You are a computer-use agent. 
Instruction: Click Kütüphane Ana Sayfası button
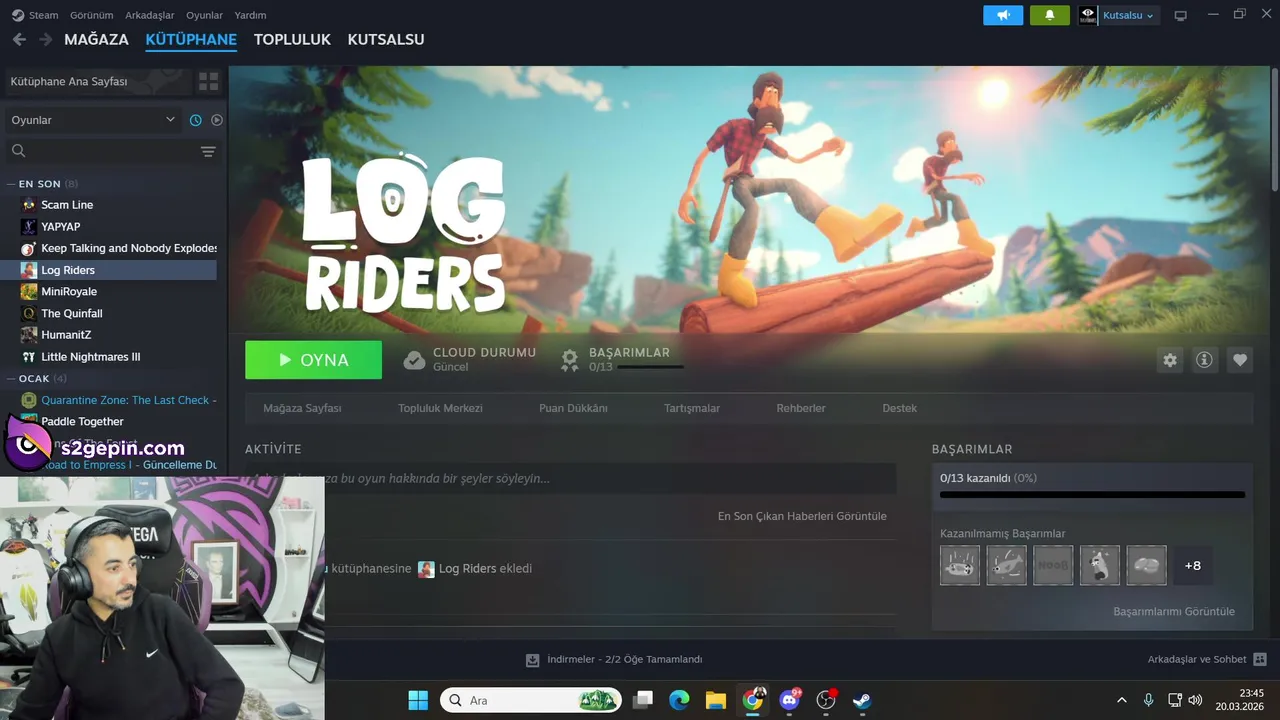[x=98, y=81]
